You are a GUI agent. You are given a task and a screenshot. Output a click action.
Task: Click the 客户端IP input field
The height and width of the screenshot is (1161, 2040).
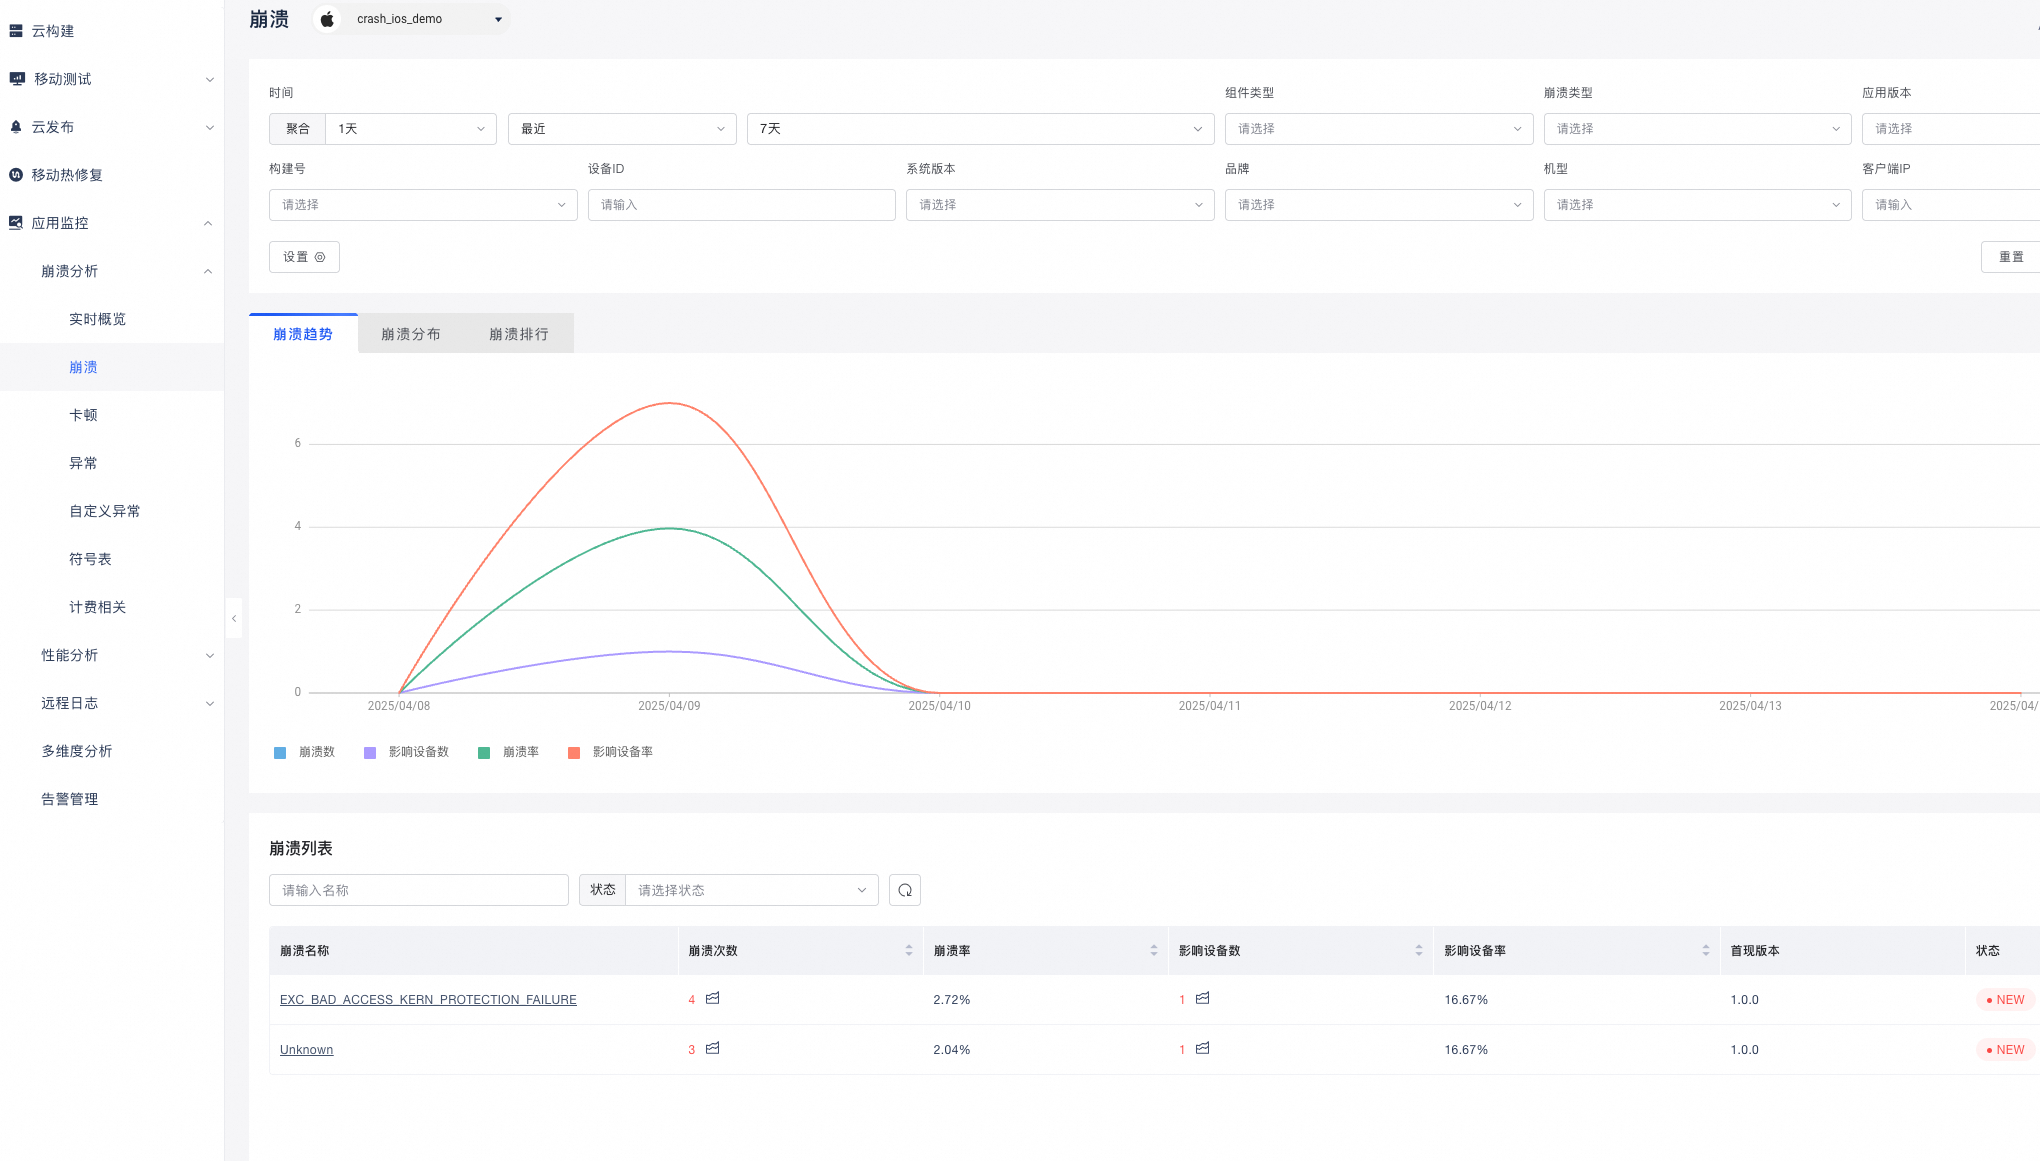(1951, 205)
